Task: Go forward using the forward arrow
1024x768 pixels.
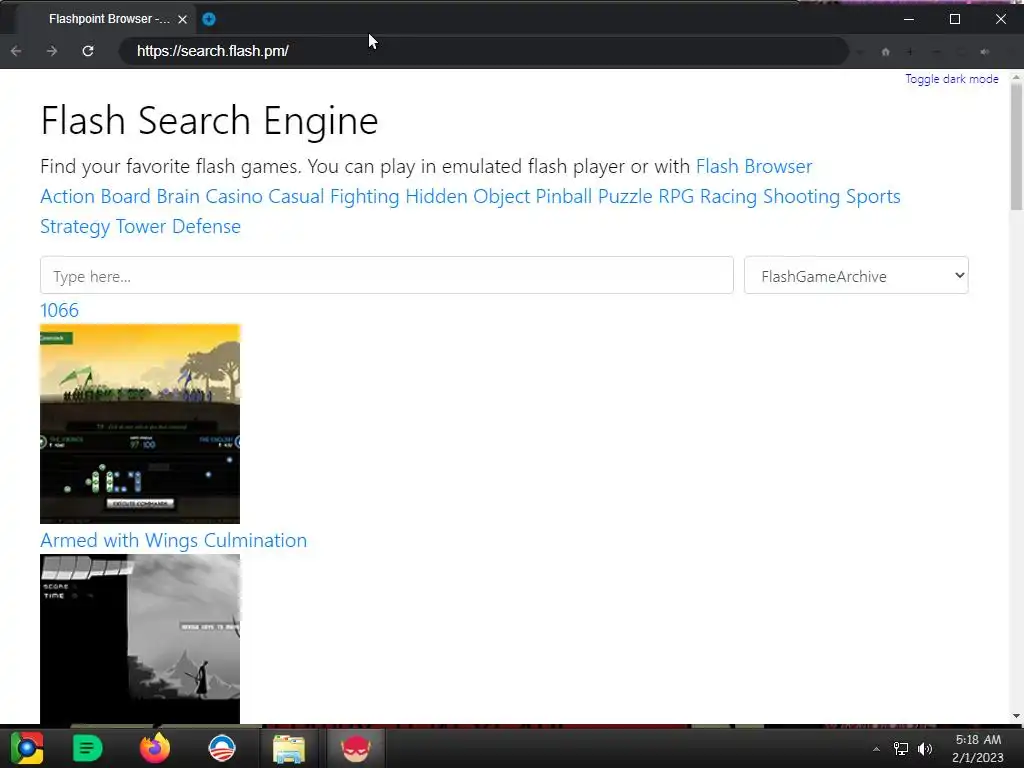Action: pos(52,51)
